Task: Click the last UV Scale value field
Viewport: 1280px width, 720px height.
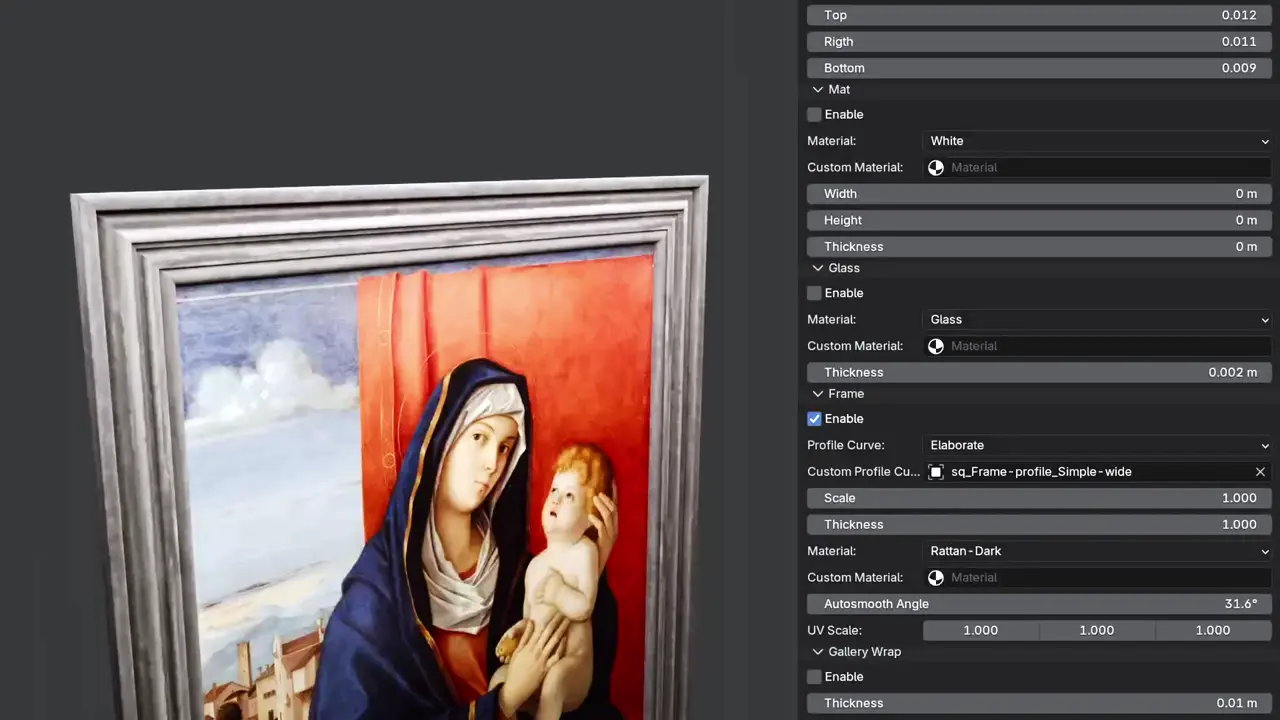Action: 1213,630
